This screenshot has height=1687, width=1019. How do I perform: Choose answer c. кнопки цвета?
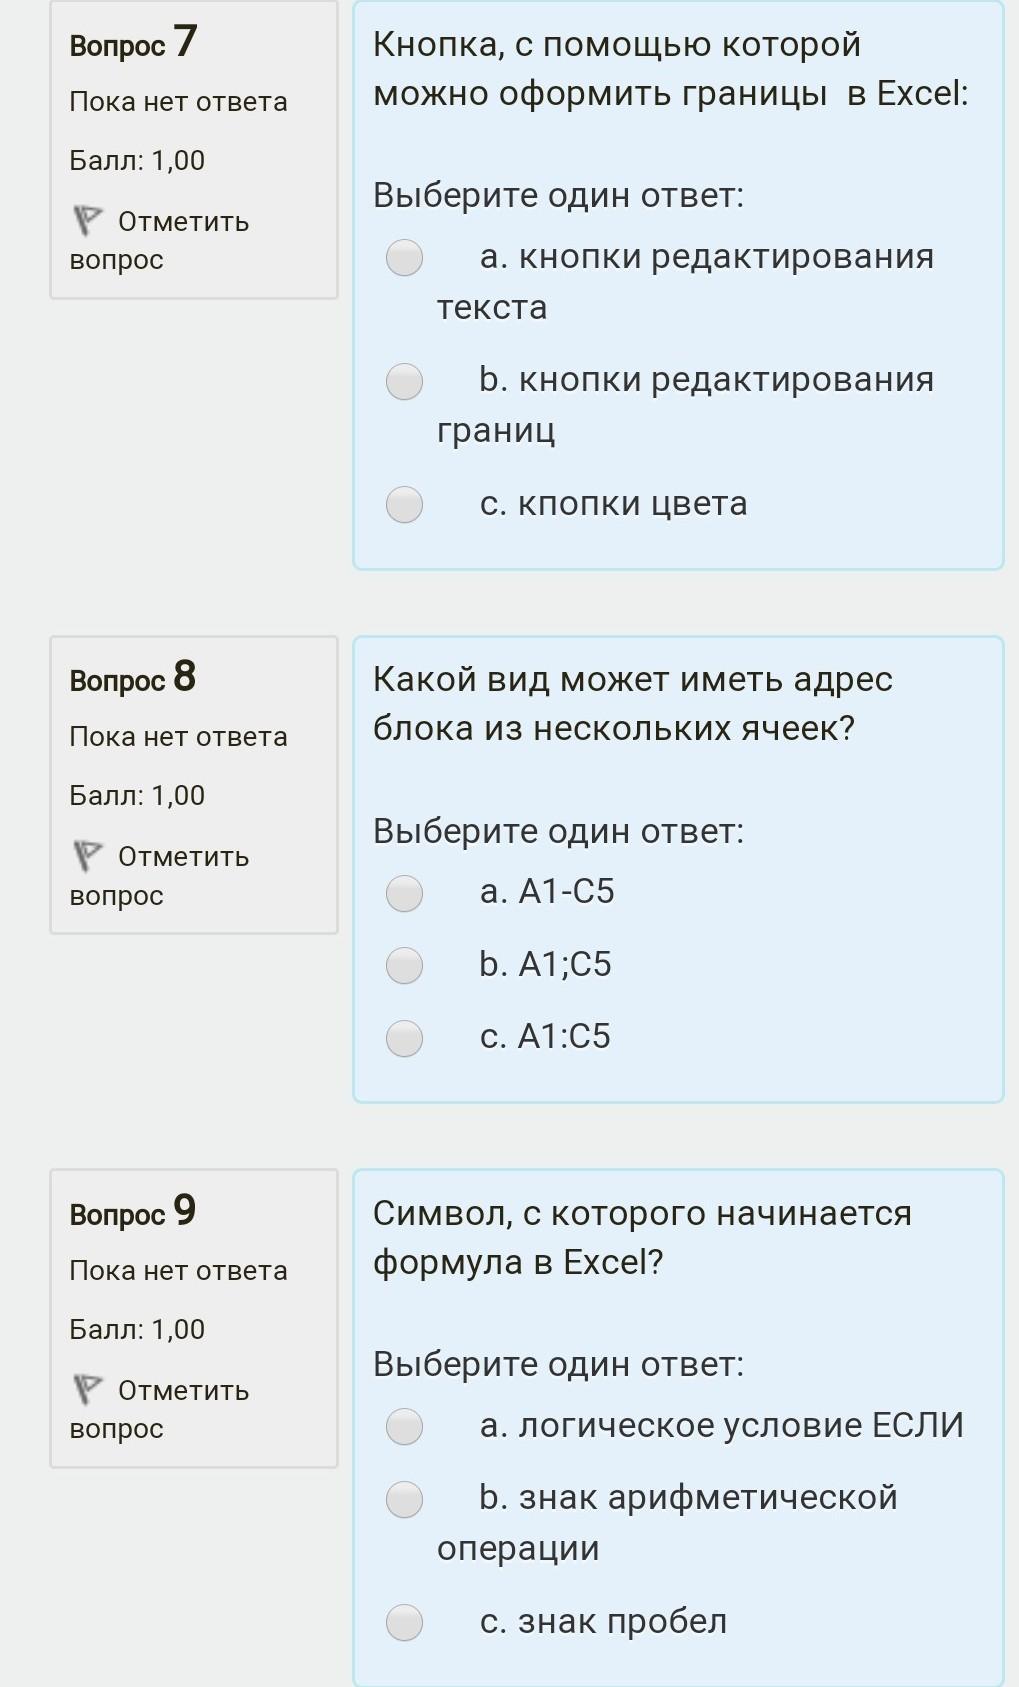coord(404,504)
